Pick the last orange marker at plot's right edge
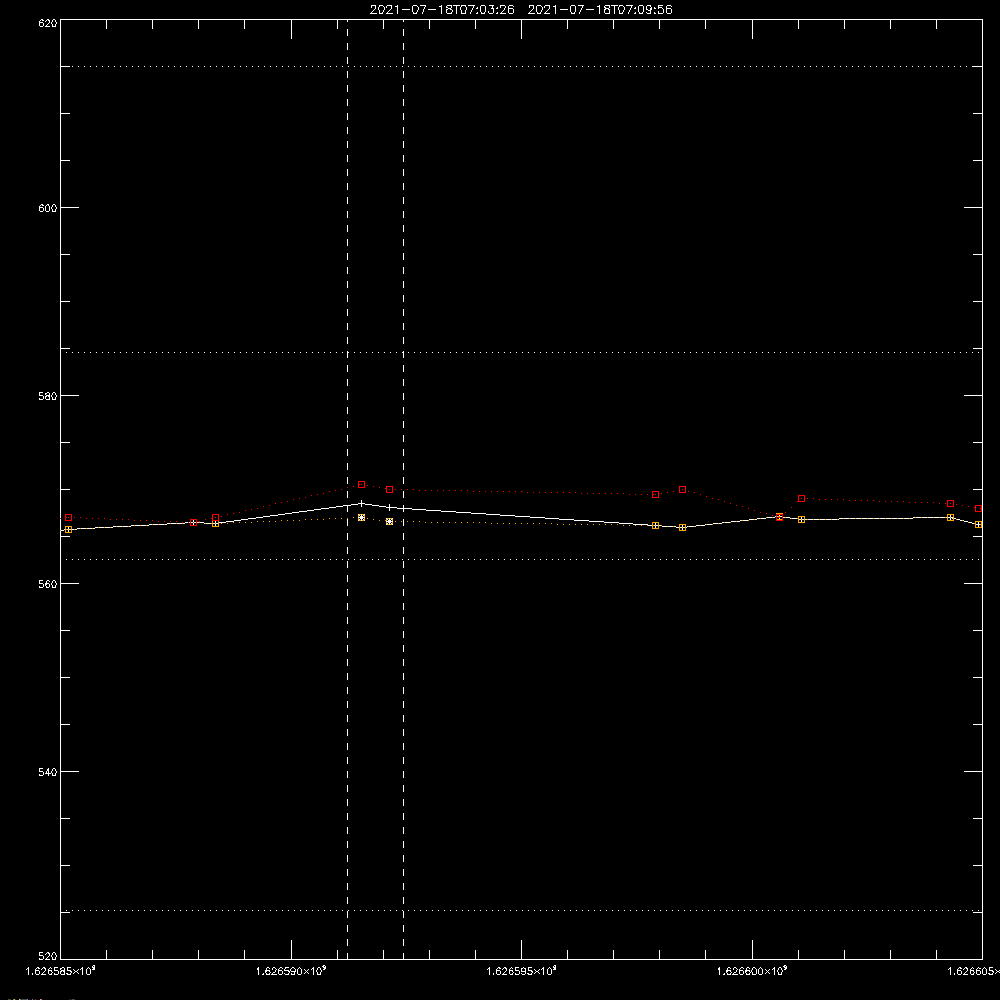Image resolution: width=1000 pixels, height=1000 pixels. coord(978,525)
